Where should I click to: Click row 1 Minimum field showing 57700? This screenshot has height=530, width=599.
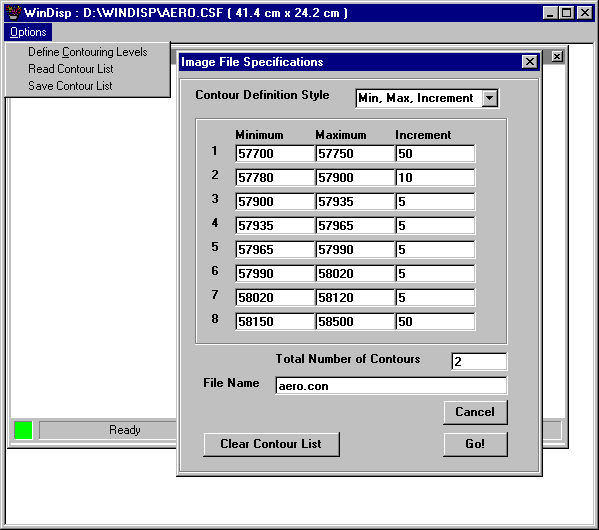pos(275,154)
